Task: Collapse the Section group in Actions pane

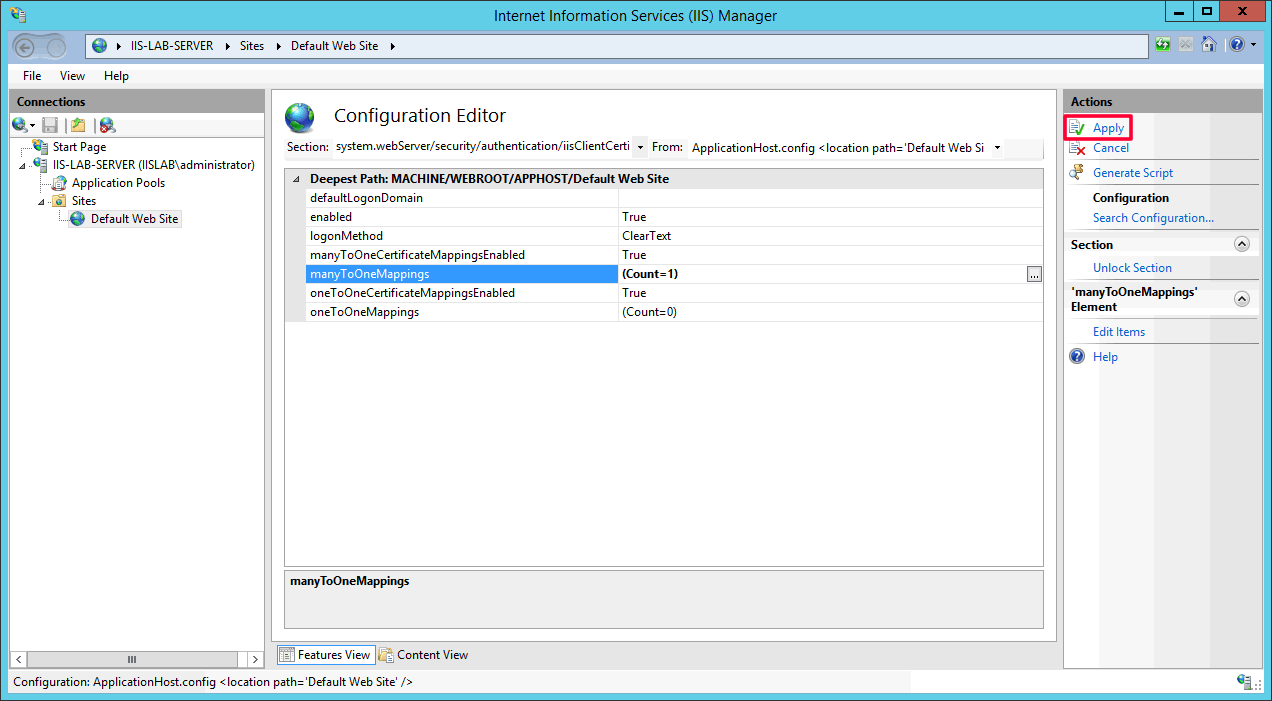Action: 1242,244
